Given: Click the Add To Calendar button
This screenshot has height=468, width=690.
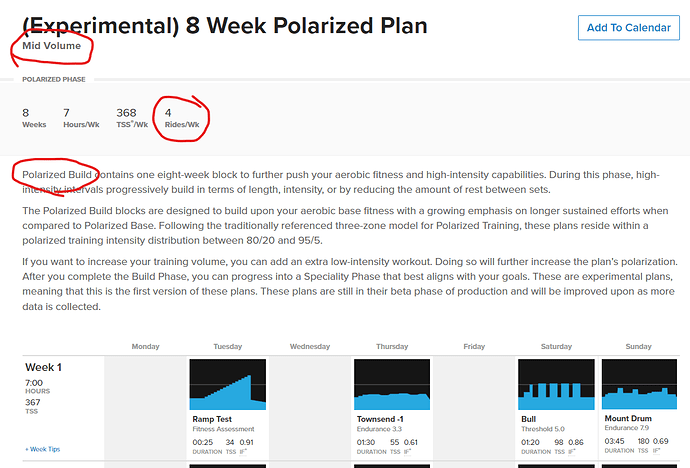Looking at the screenshot, I should pos(628,28).
